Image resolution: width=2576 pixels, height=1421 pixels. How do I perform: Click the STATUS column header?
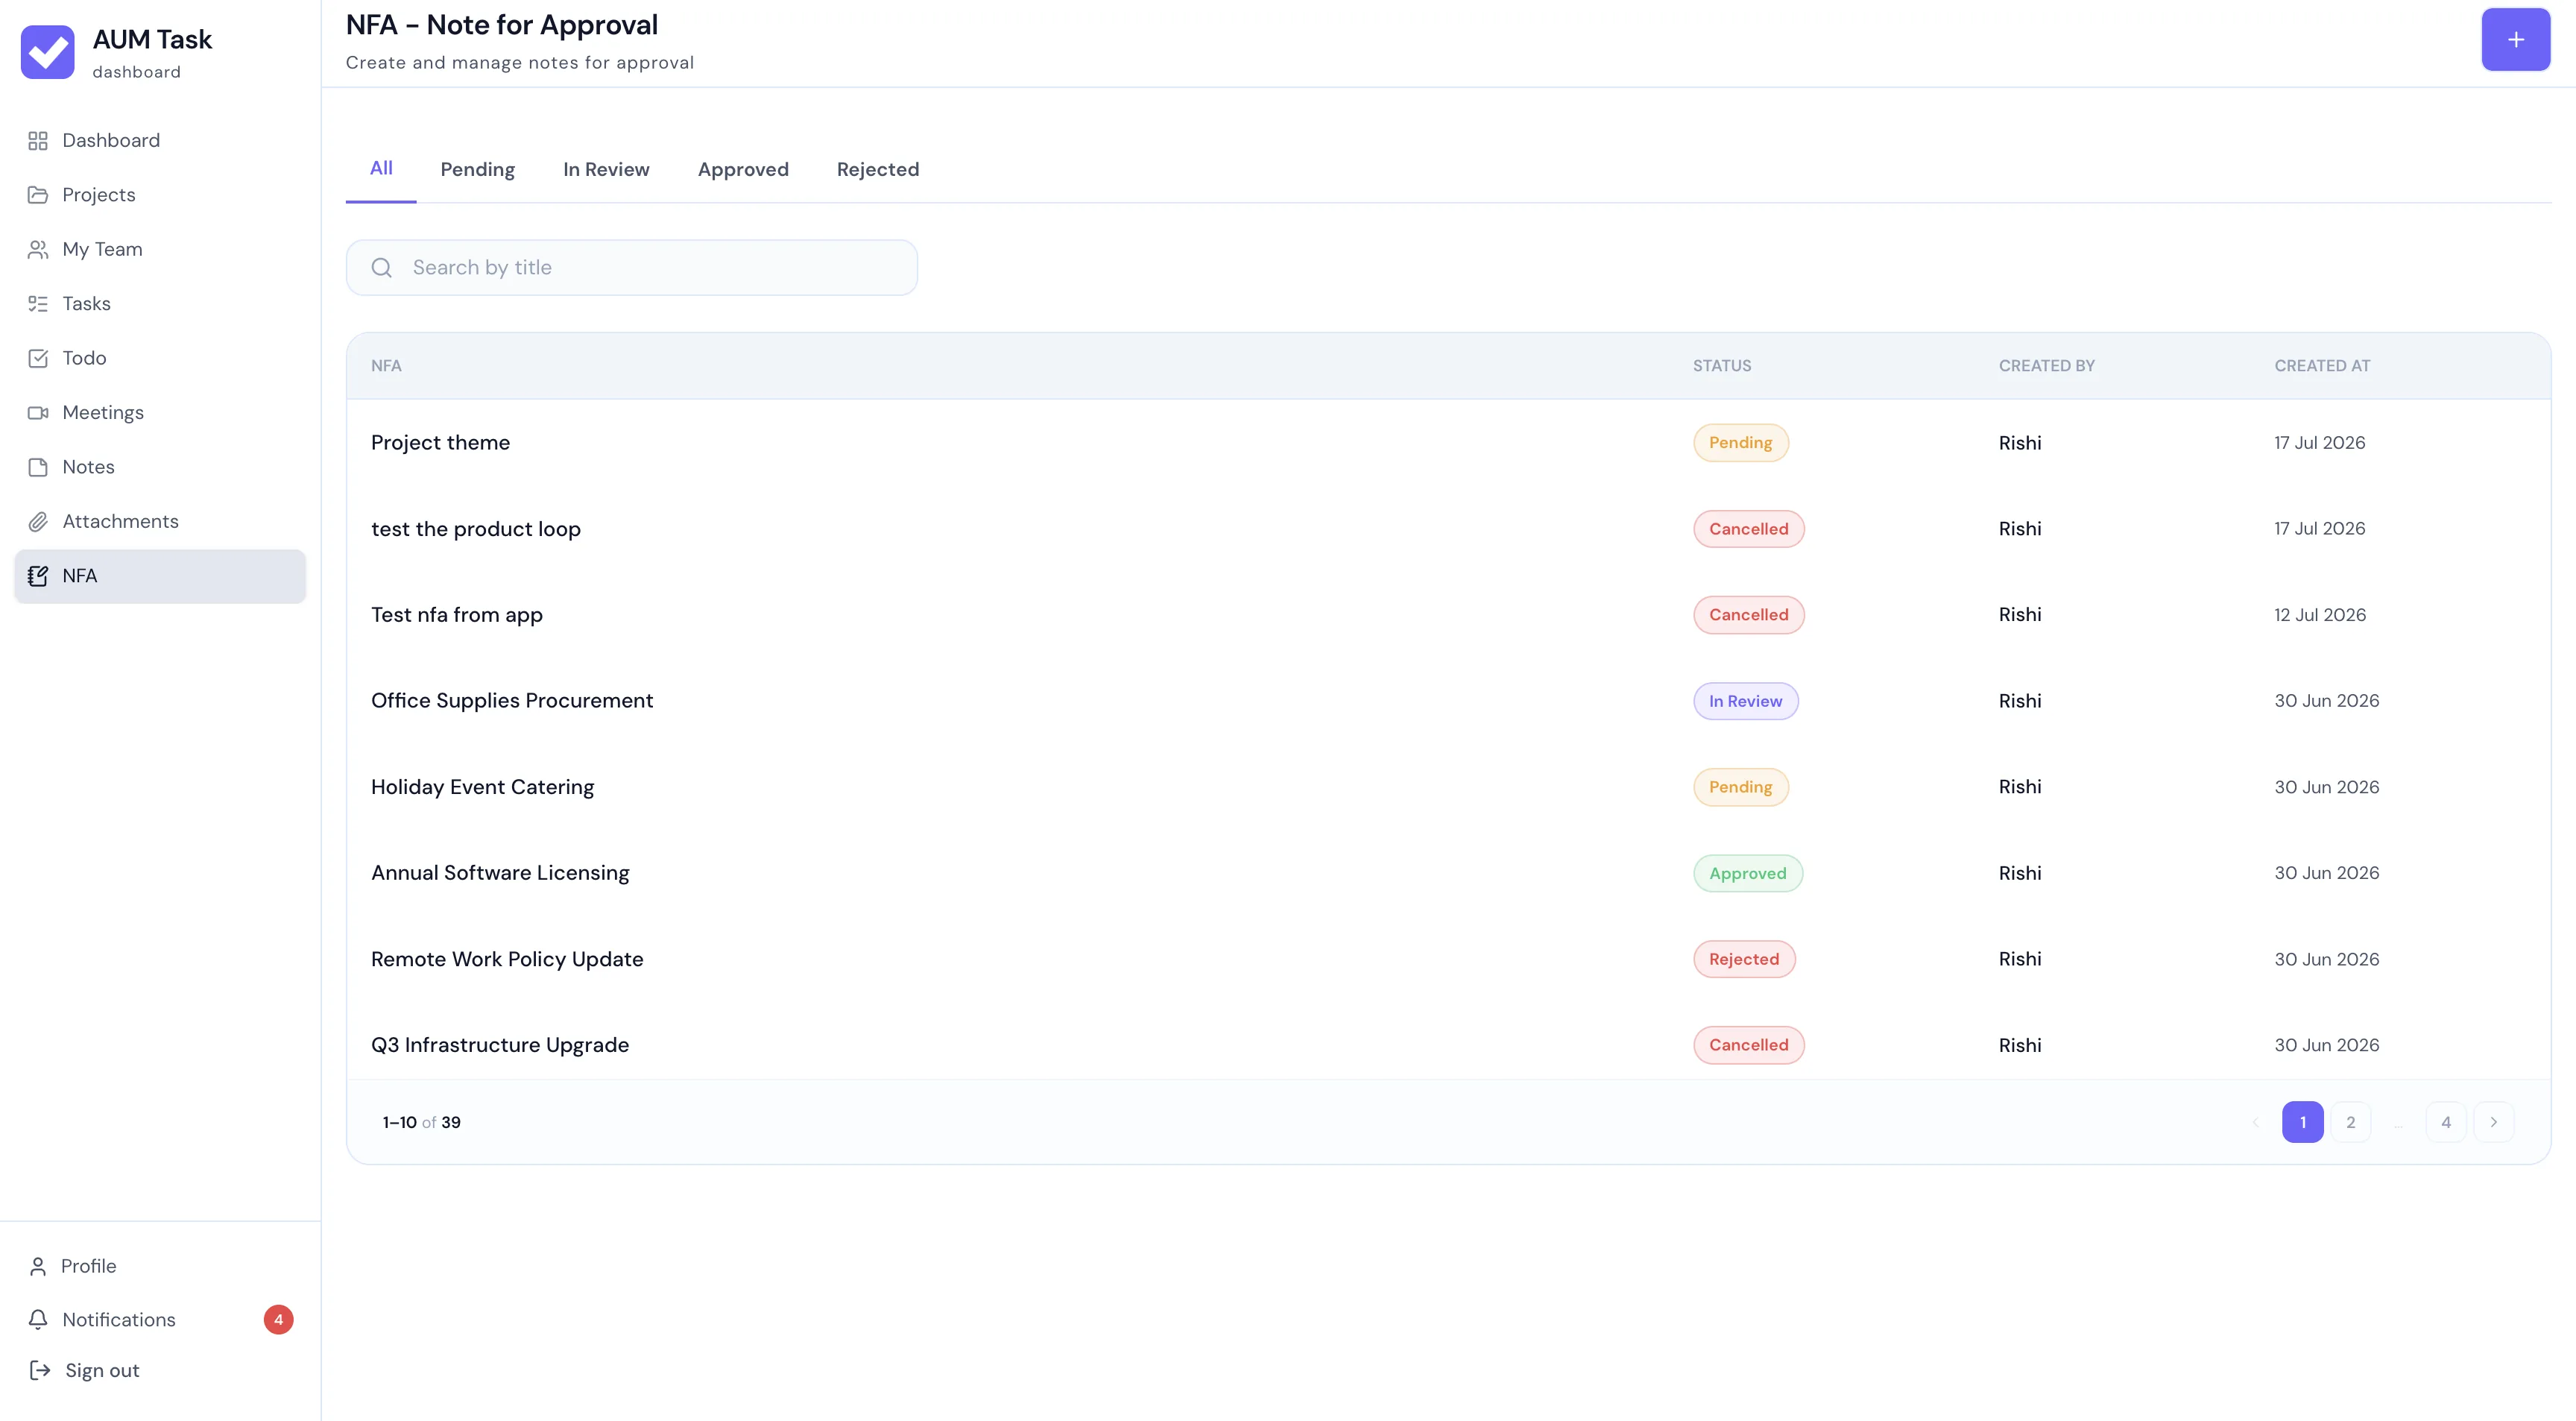1721,366
